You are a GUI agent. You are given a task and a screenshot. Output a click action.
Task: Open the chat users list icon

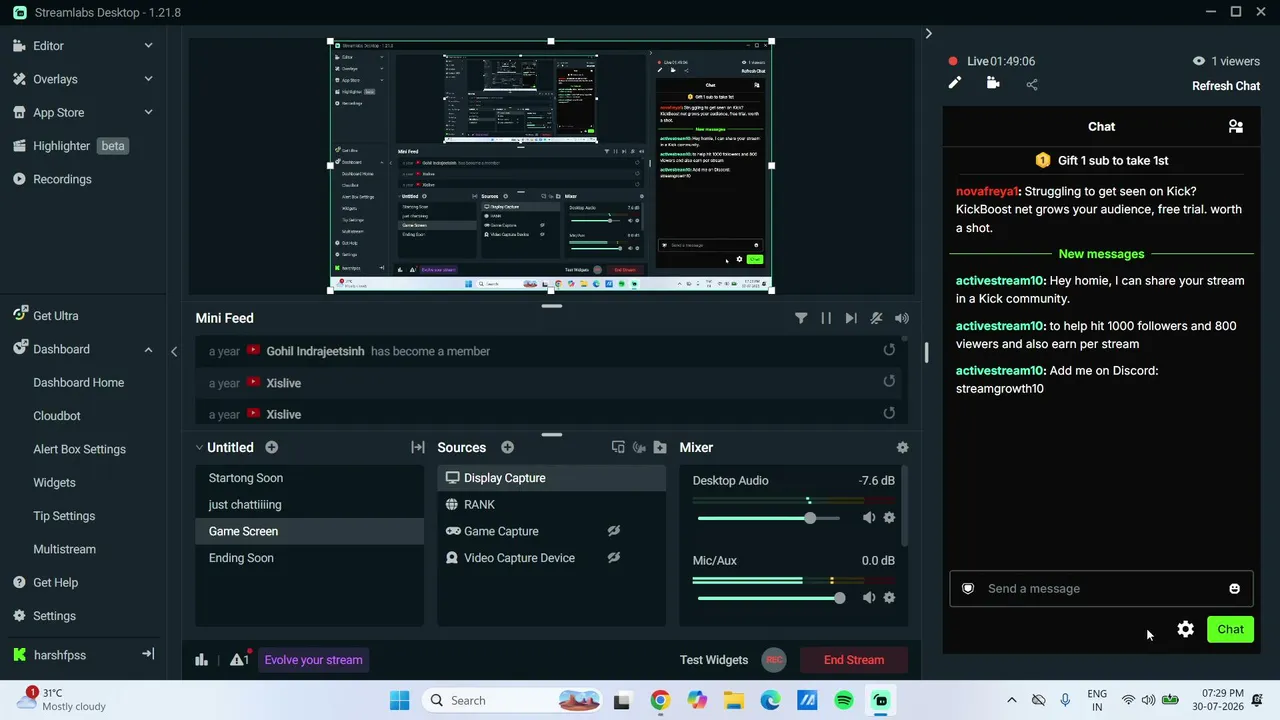[x=1236, y=126]
